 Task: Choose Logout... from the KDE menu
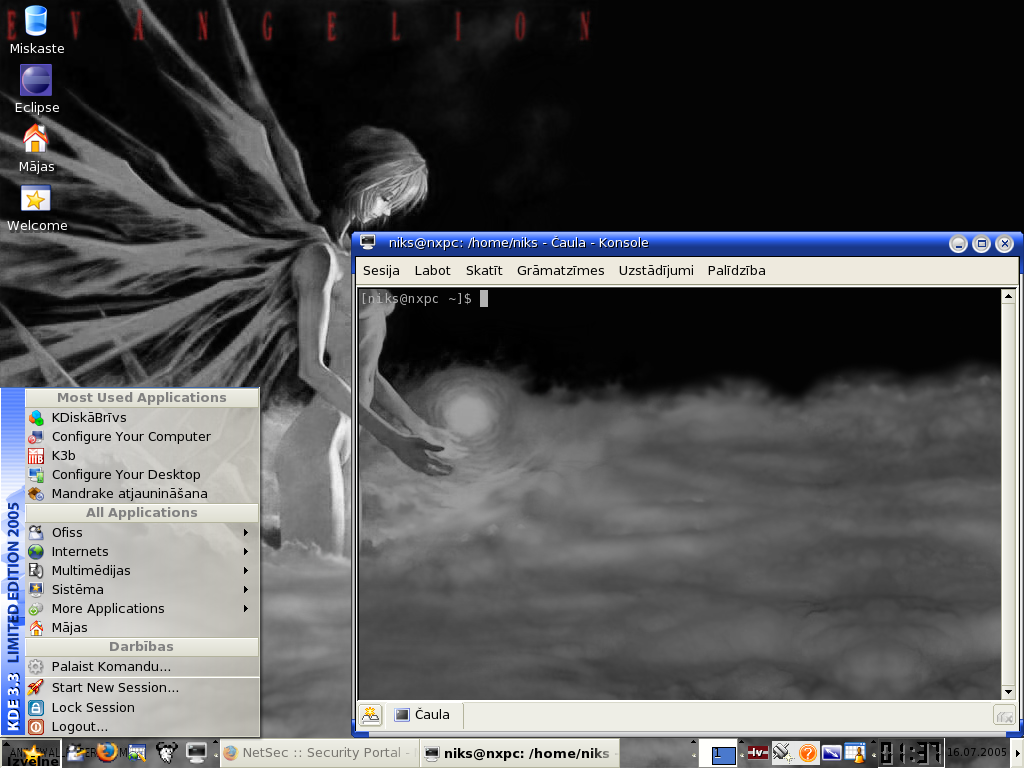click(142, 726)
